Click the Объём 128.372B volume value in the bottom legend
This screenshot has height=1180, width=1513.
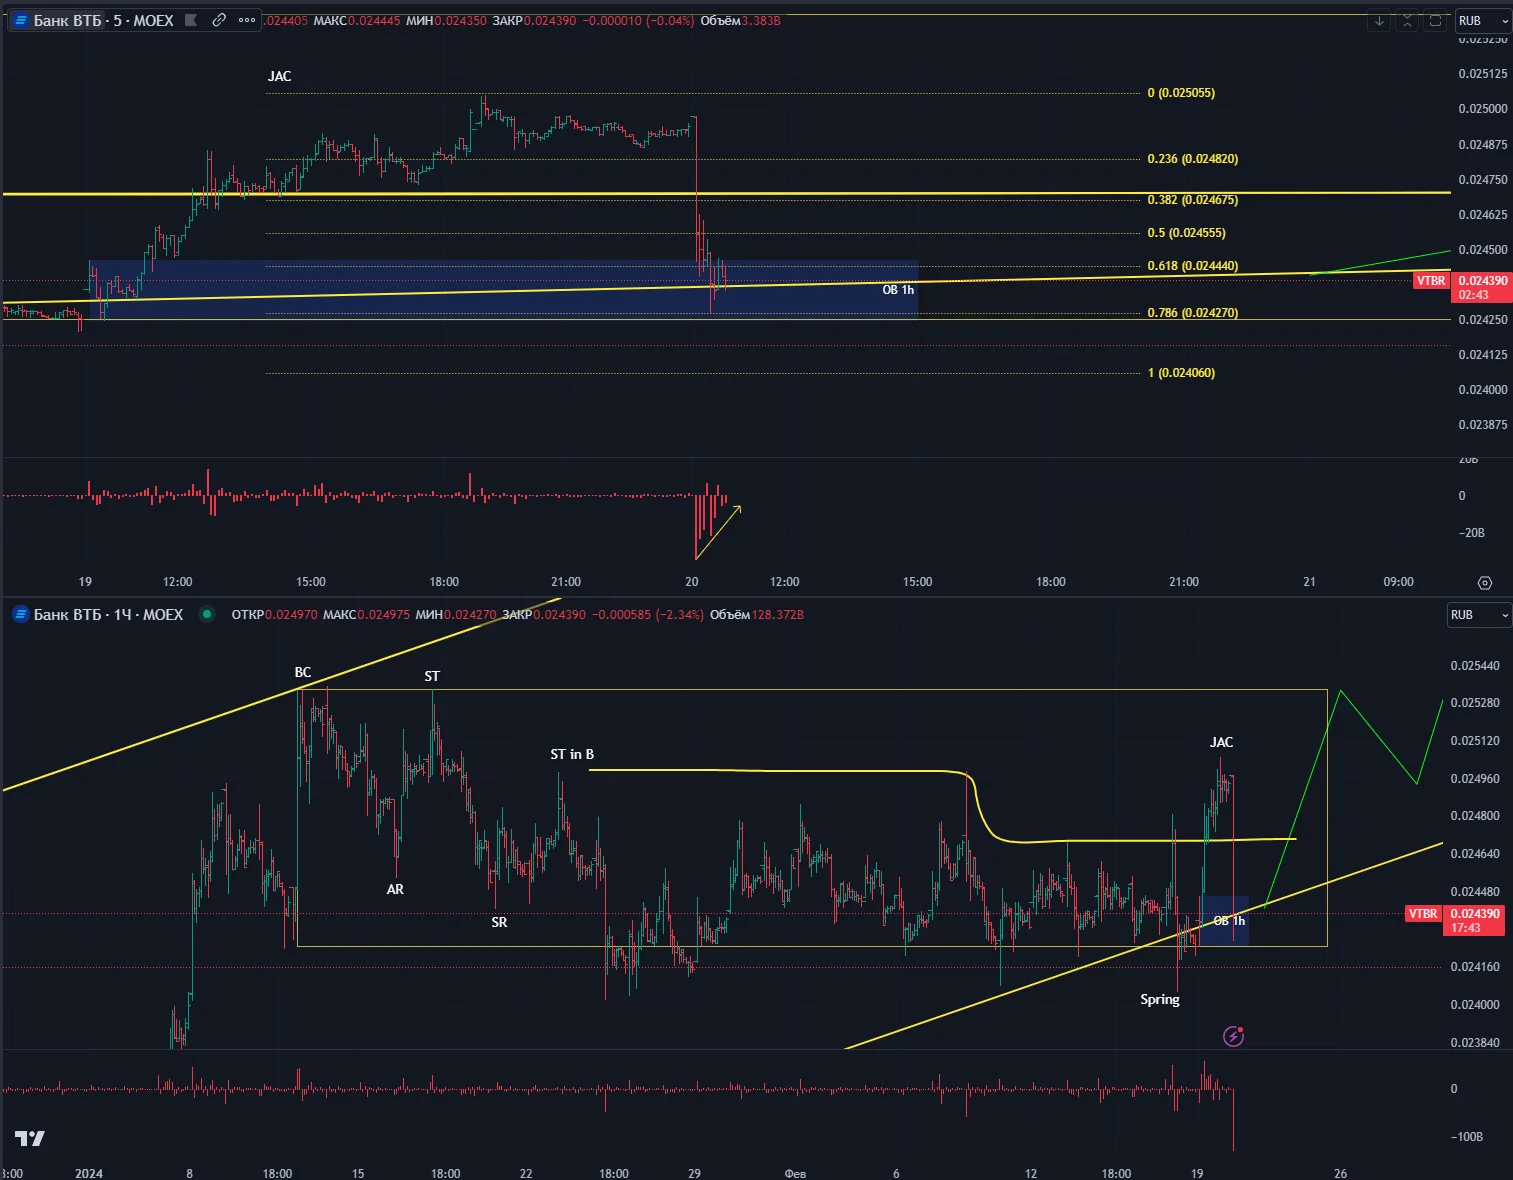757,614
